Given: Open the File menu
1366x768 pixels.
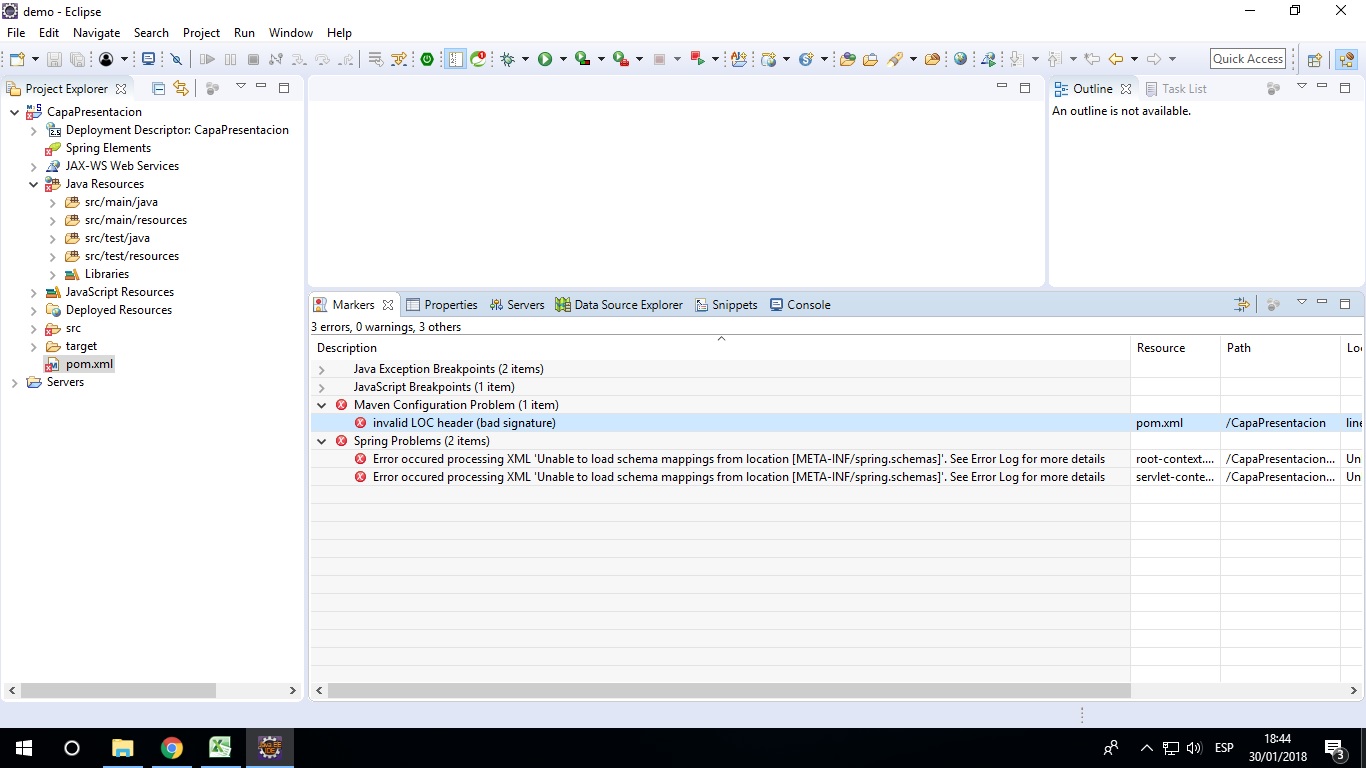Looking at the screenshot, I should click(x=16, y=33).
